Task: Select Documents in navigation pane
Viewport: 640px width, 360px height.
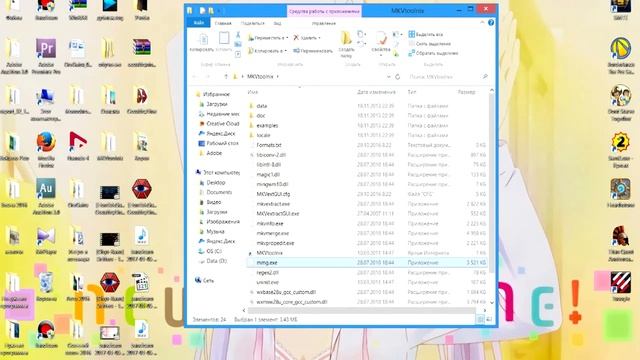Action: click(219, 192)
